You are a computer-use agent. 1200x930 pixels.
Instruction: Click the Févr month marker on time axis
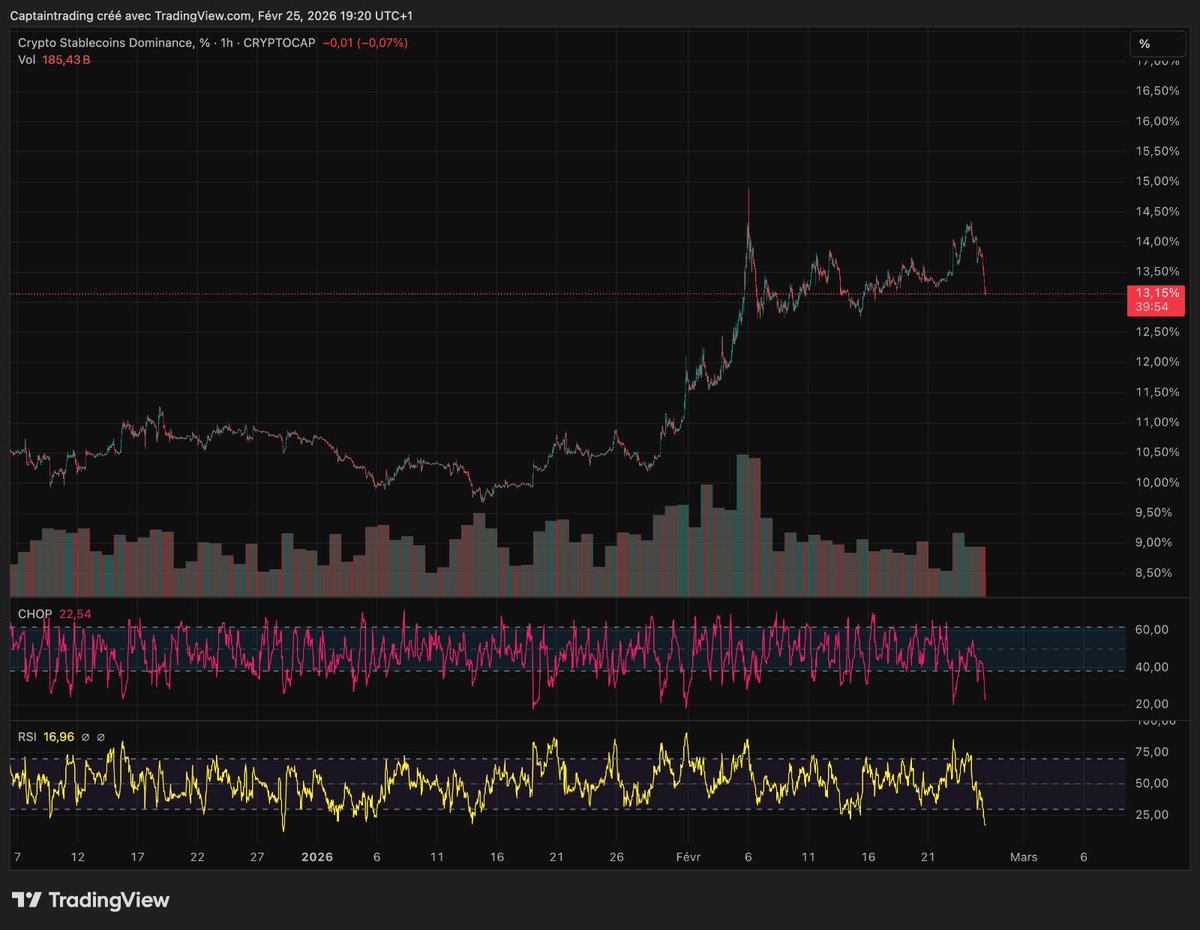(x=688, y=857)
